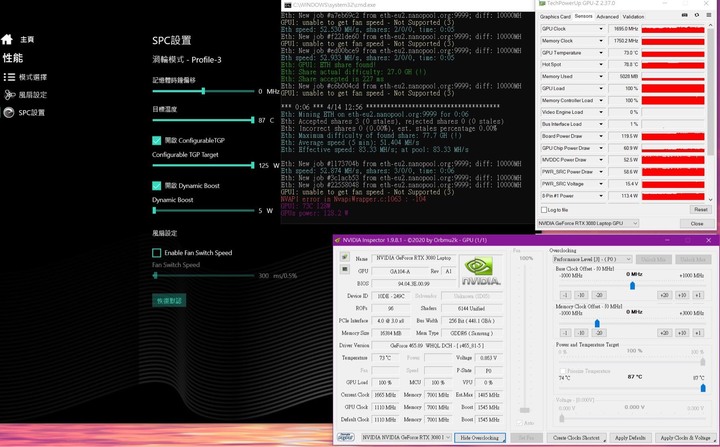
Task: Click Apply Defaults button
Action: [630, 438]
